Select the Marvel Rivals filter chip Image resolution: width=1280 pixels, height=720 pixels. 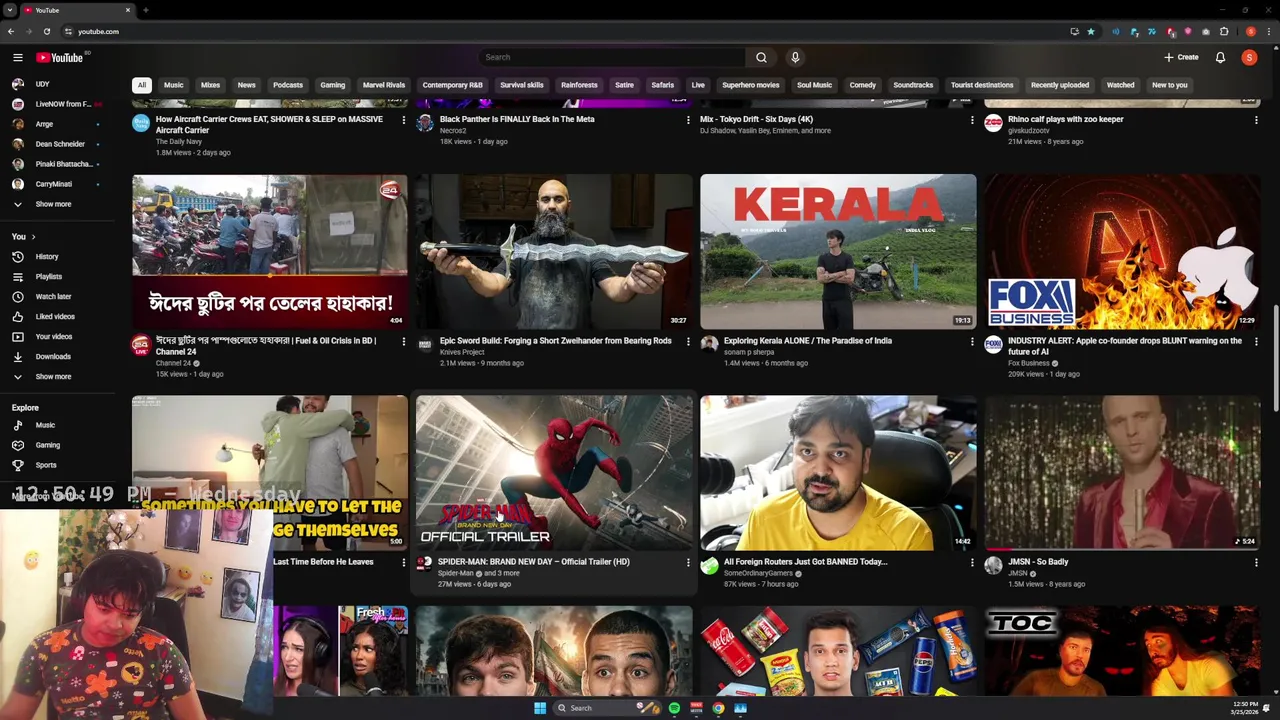(x=384, y=85)
